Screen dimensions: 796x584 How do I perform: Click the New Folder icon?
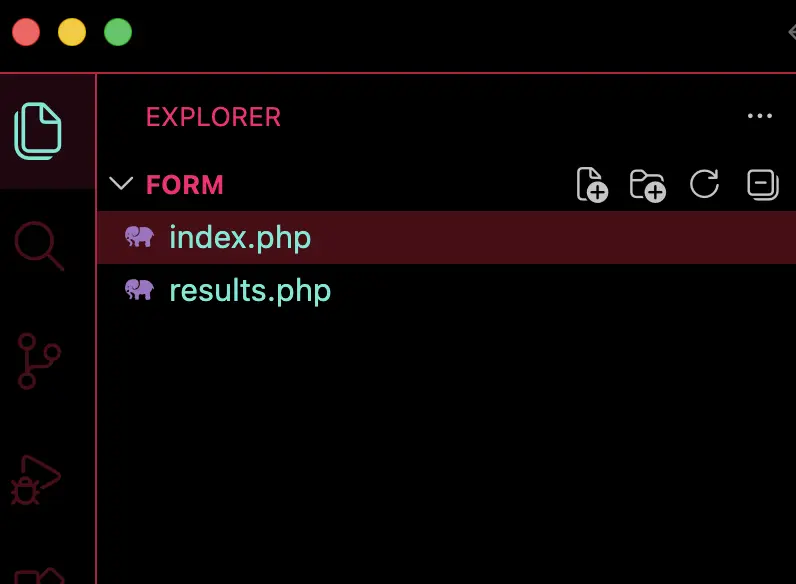(x=648, y=185)
